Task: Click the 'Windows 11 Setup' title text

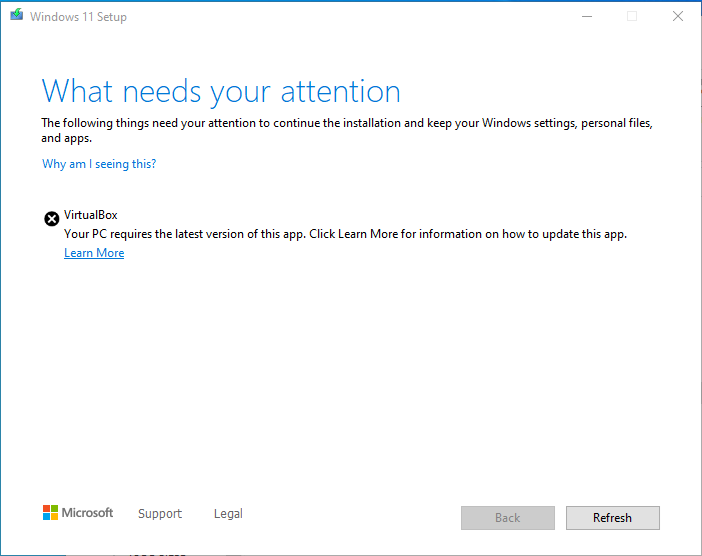Action: coord(78,17)
